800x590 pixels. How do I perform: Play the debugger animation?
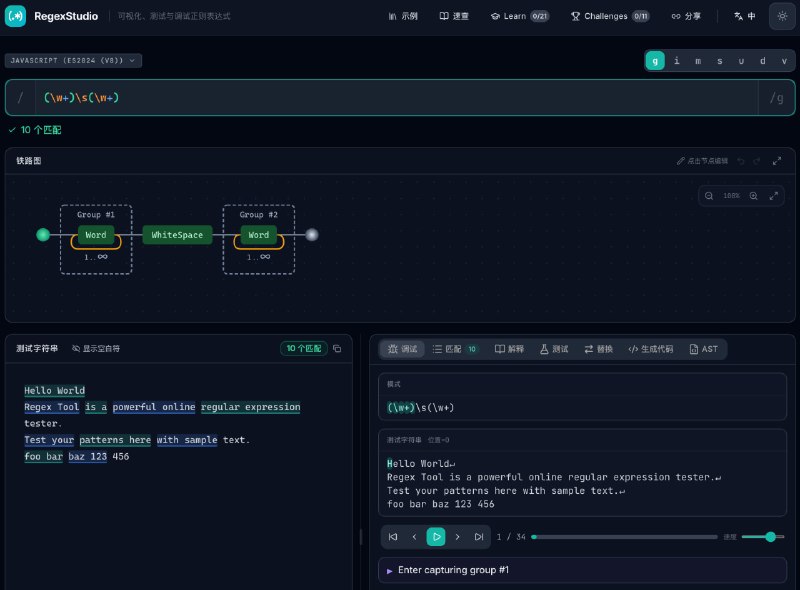(436, 537)
